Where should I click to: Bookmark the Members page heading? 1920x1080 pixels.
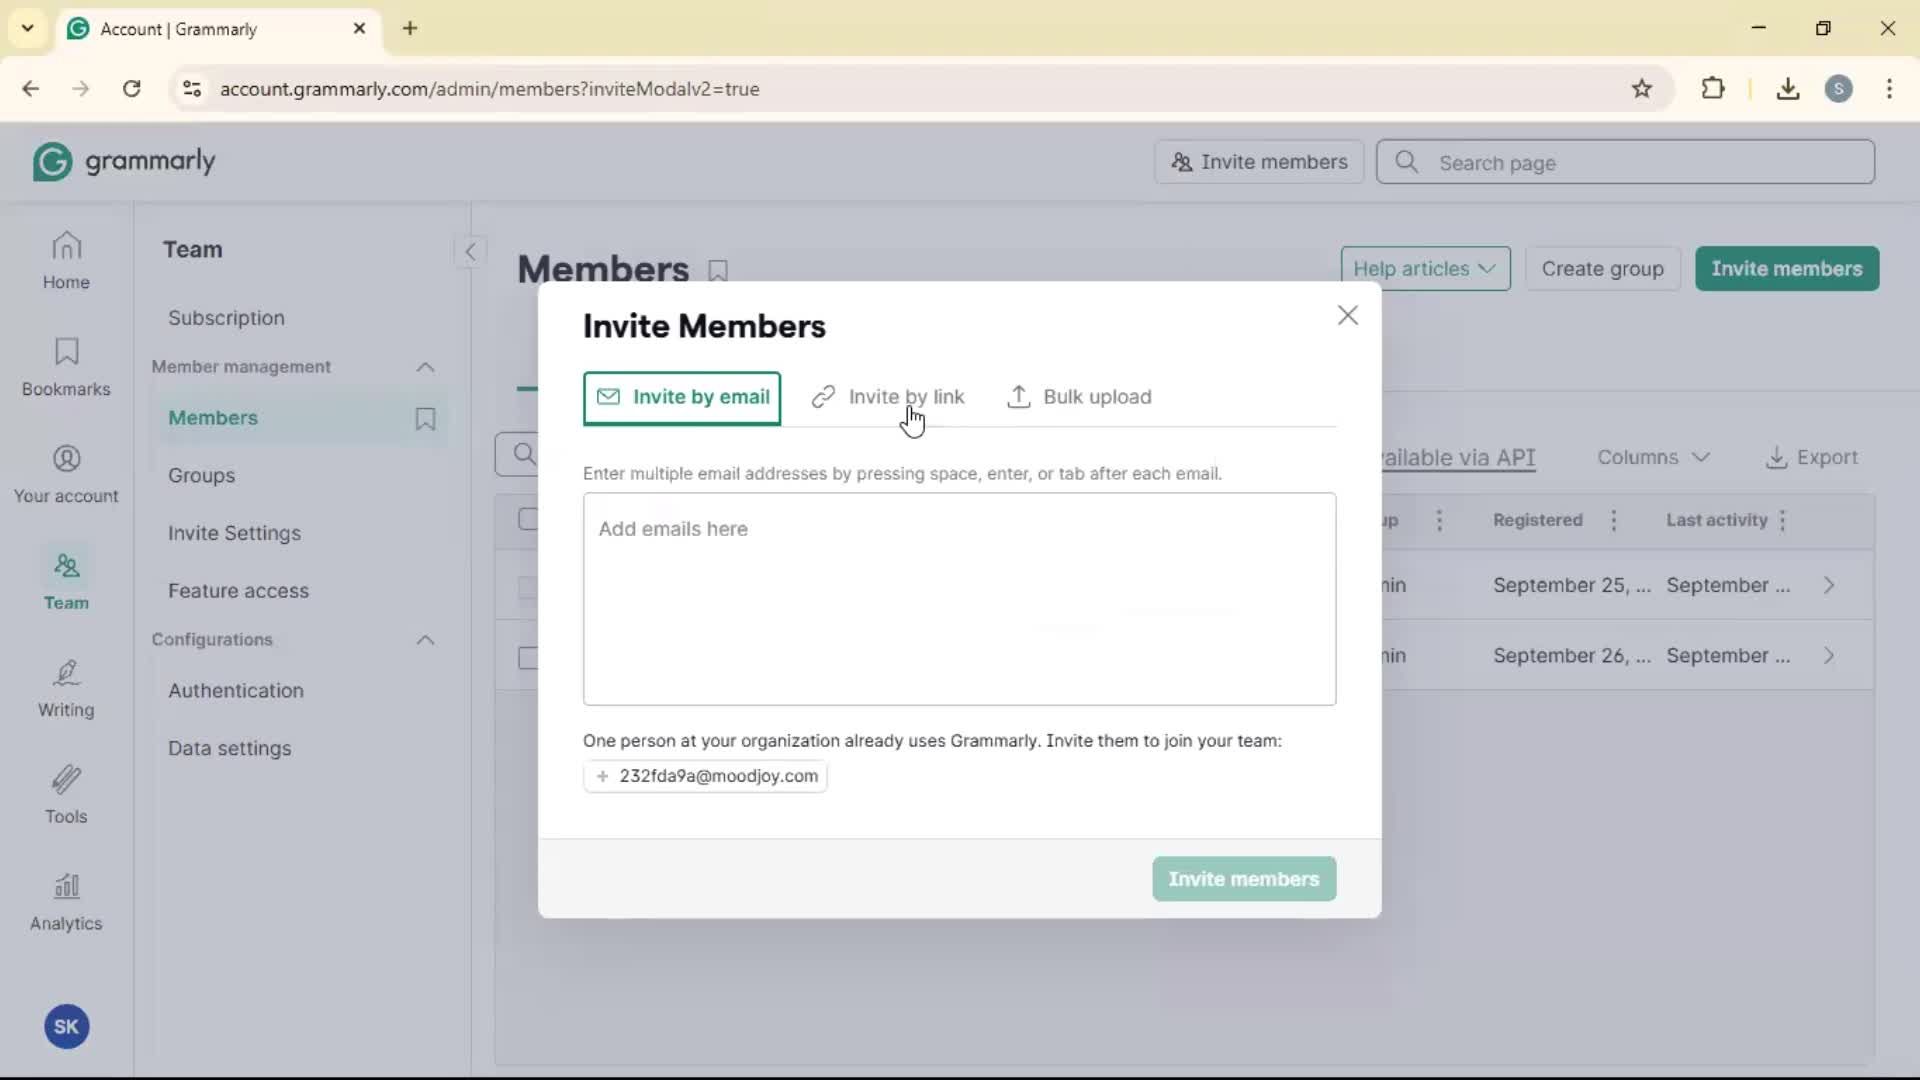coord(718,270)
